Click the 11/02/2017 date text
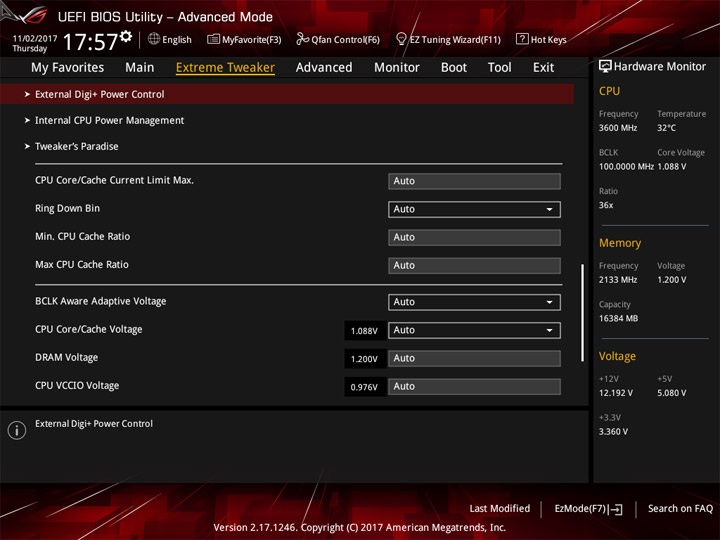This screenshot has width=720, height=540. tap(35, 39)
